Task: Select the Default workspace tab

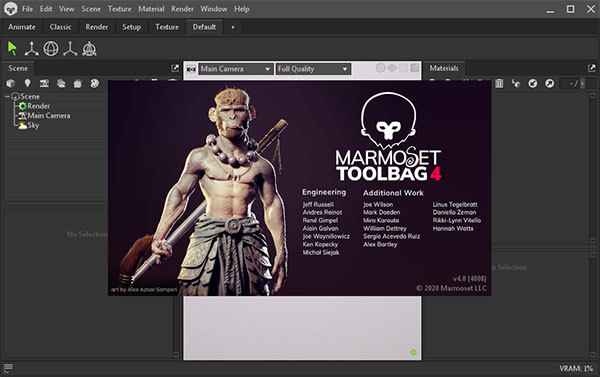Action: pos(204,27)
